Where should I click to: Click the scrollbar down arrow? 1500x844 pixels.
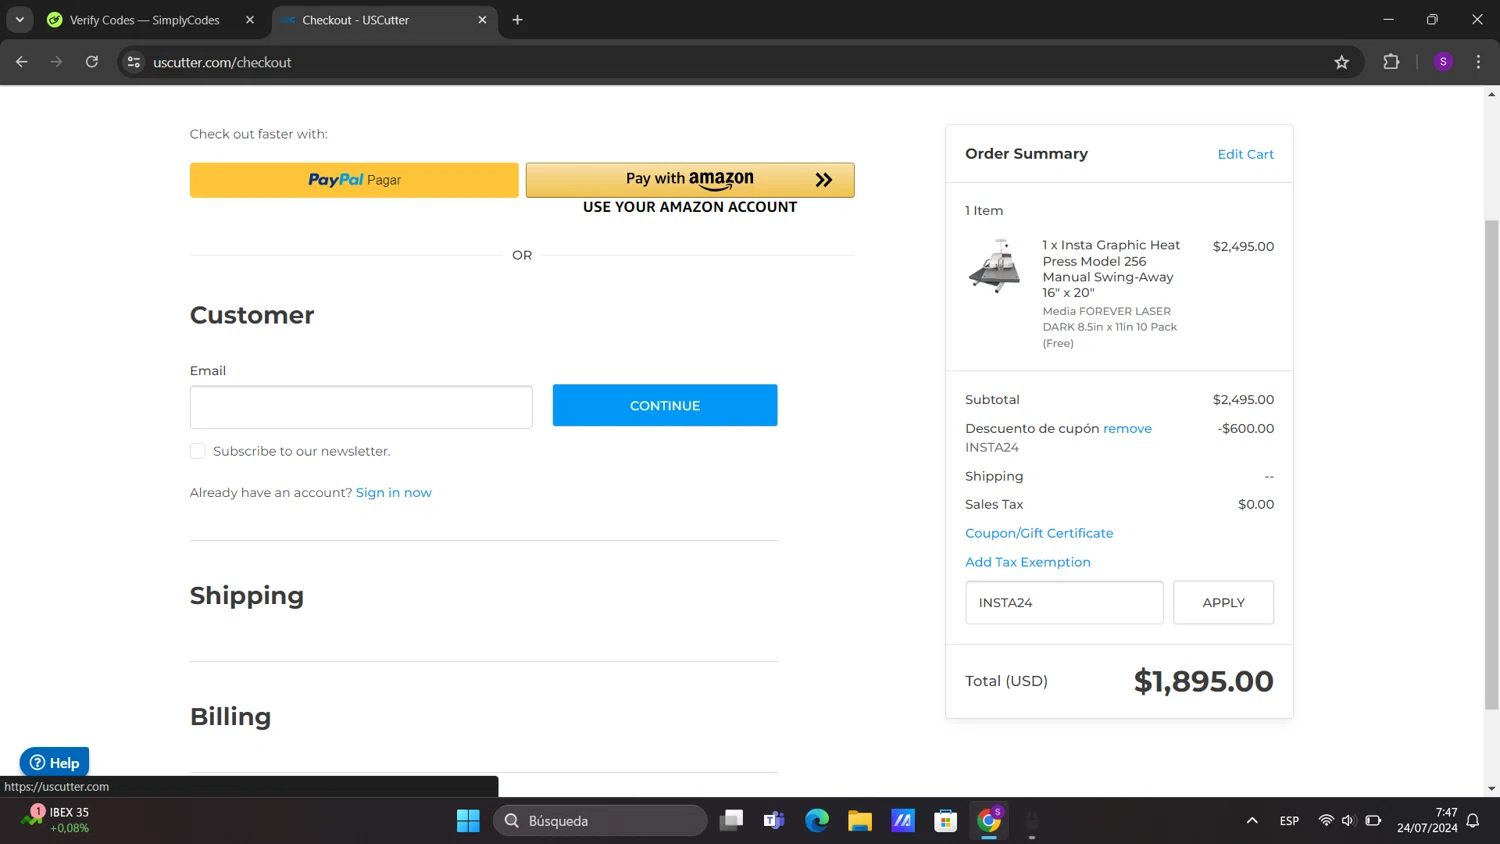[1492, 788]
